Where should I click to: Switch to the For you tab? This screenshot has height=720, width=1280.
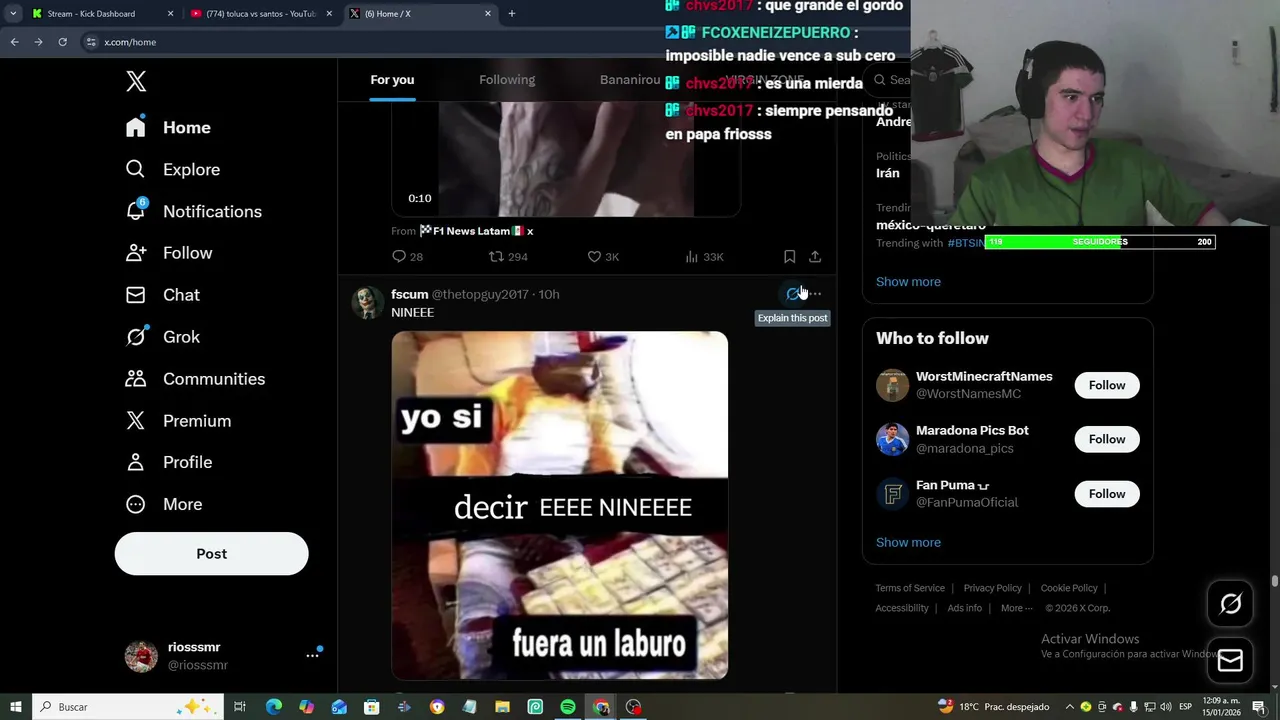coord(392,80)
